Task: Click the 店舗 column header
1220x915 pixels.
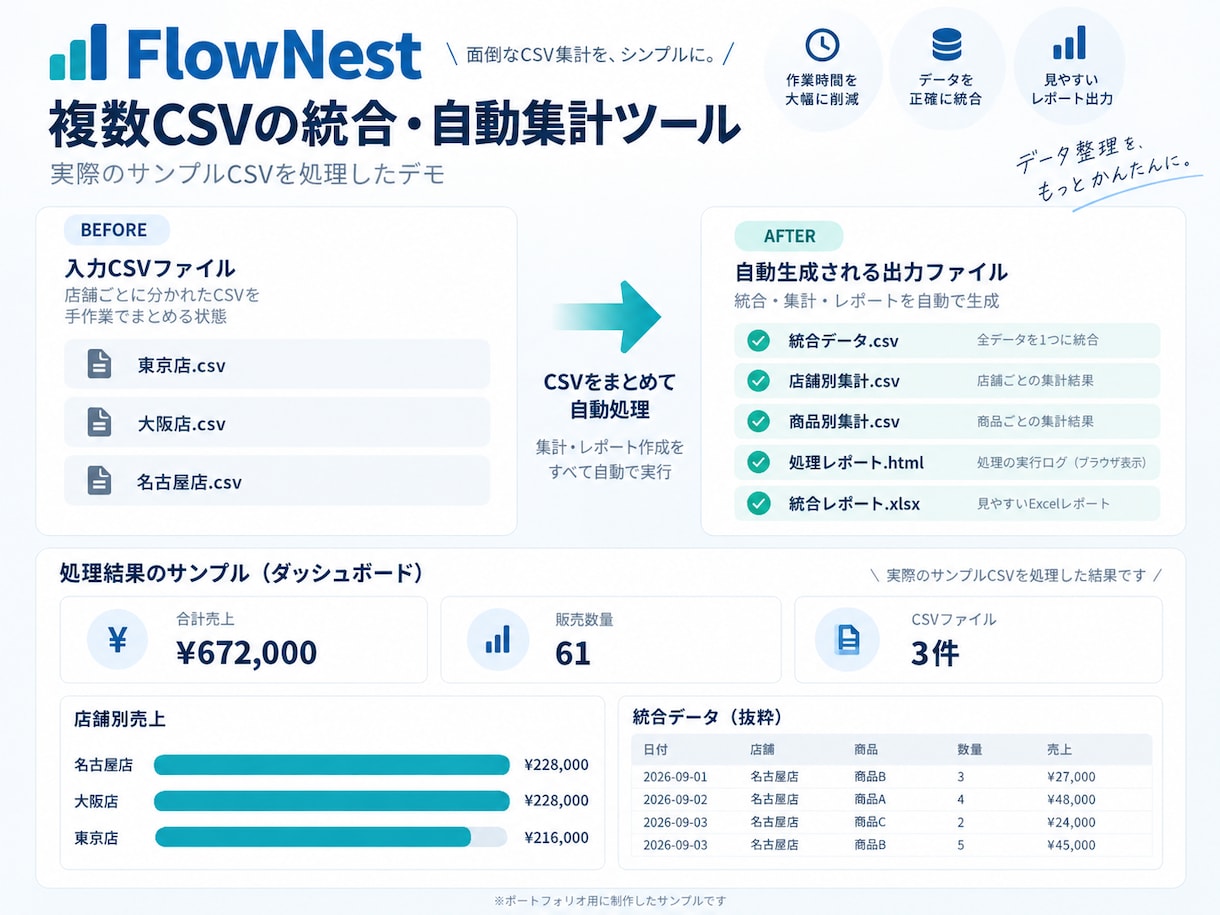Action: (762, 749)
